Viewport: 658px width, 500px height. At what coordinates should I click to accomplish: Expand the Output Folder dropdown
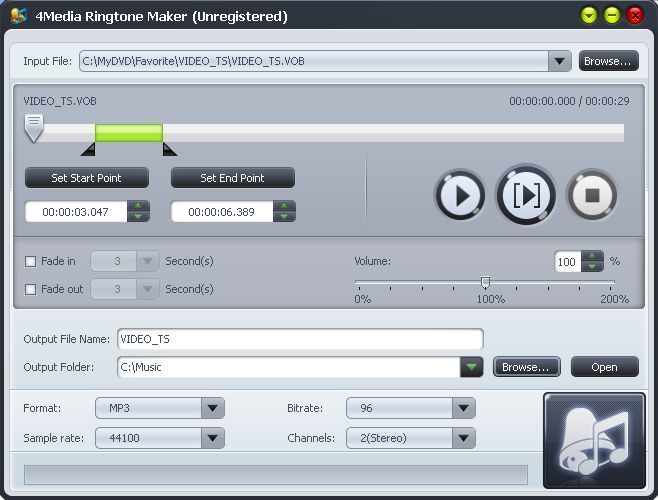[x=471, y=367]
